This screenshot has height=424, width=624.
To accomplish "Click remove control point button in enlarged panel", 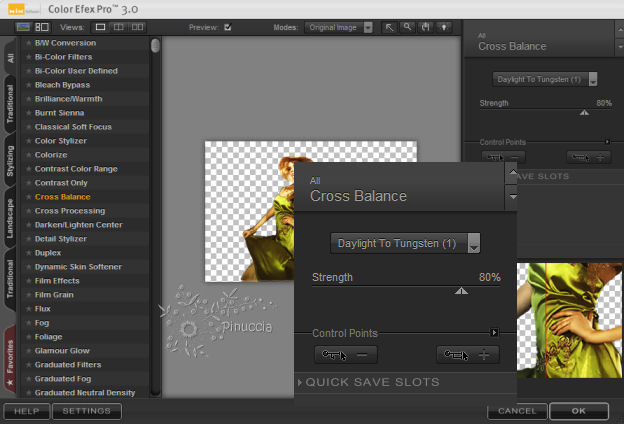I will point(345,354).
